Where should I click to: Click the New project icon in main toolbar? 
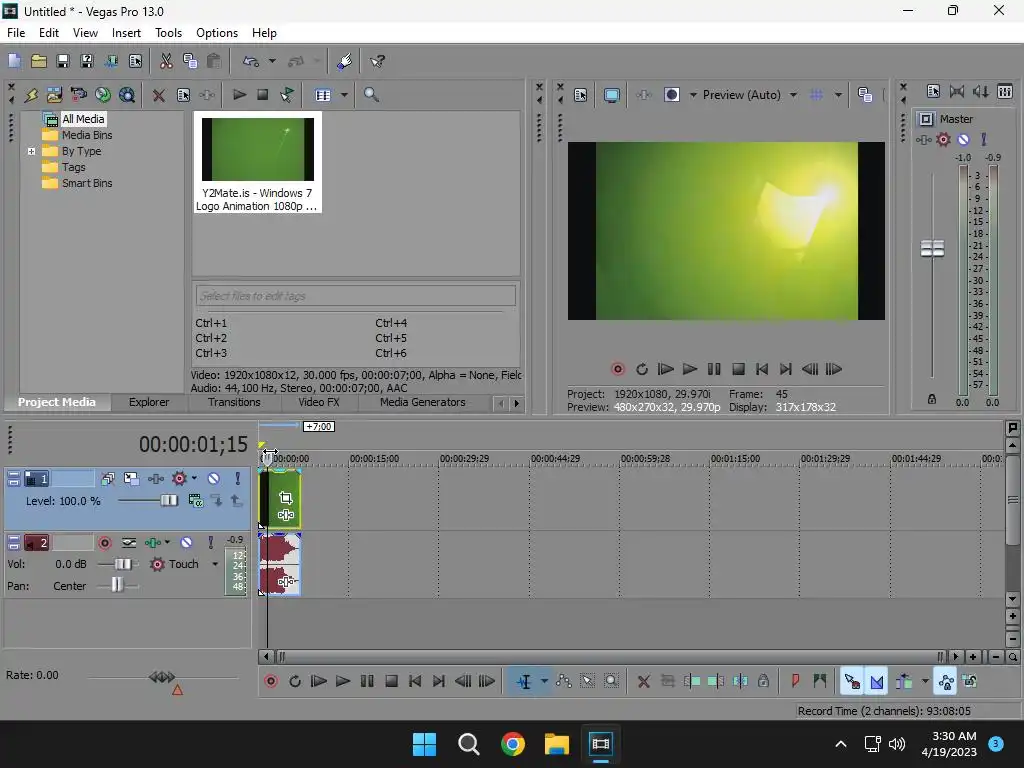coord(14,61)
